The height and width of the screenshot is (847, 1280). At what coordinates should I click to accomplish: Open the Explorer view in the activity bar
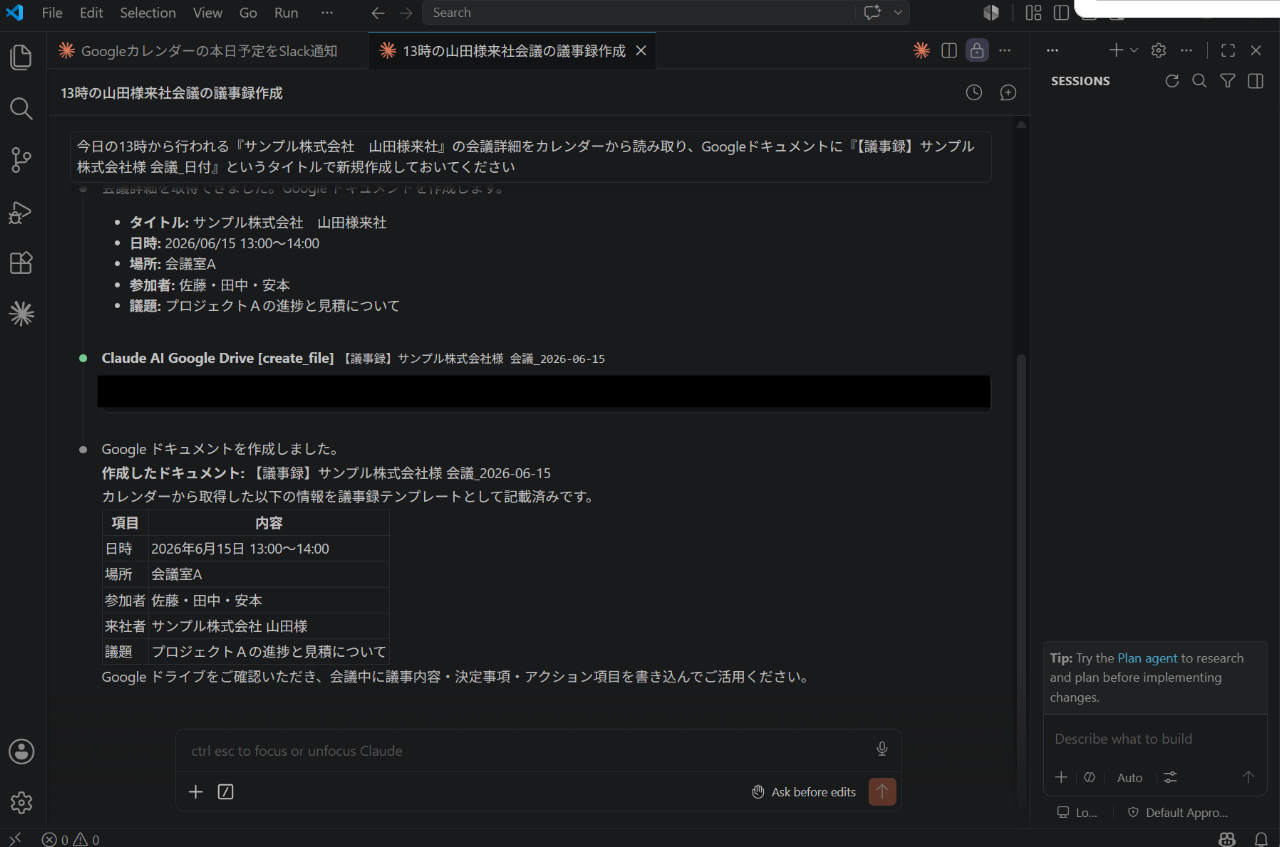point(21,57)
